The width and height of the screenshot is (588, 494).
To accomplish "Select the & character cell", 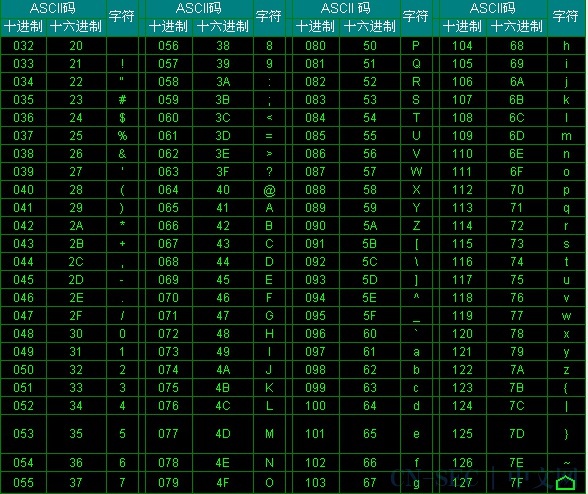I will tap(122, 154).
